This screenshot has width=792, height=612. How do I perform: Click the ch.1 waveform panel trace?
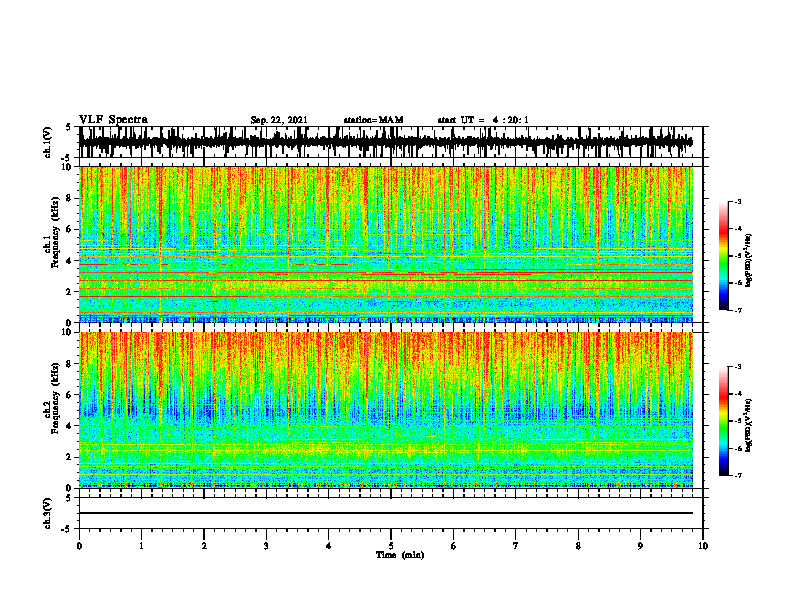tap(386, 142)
